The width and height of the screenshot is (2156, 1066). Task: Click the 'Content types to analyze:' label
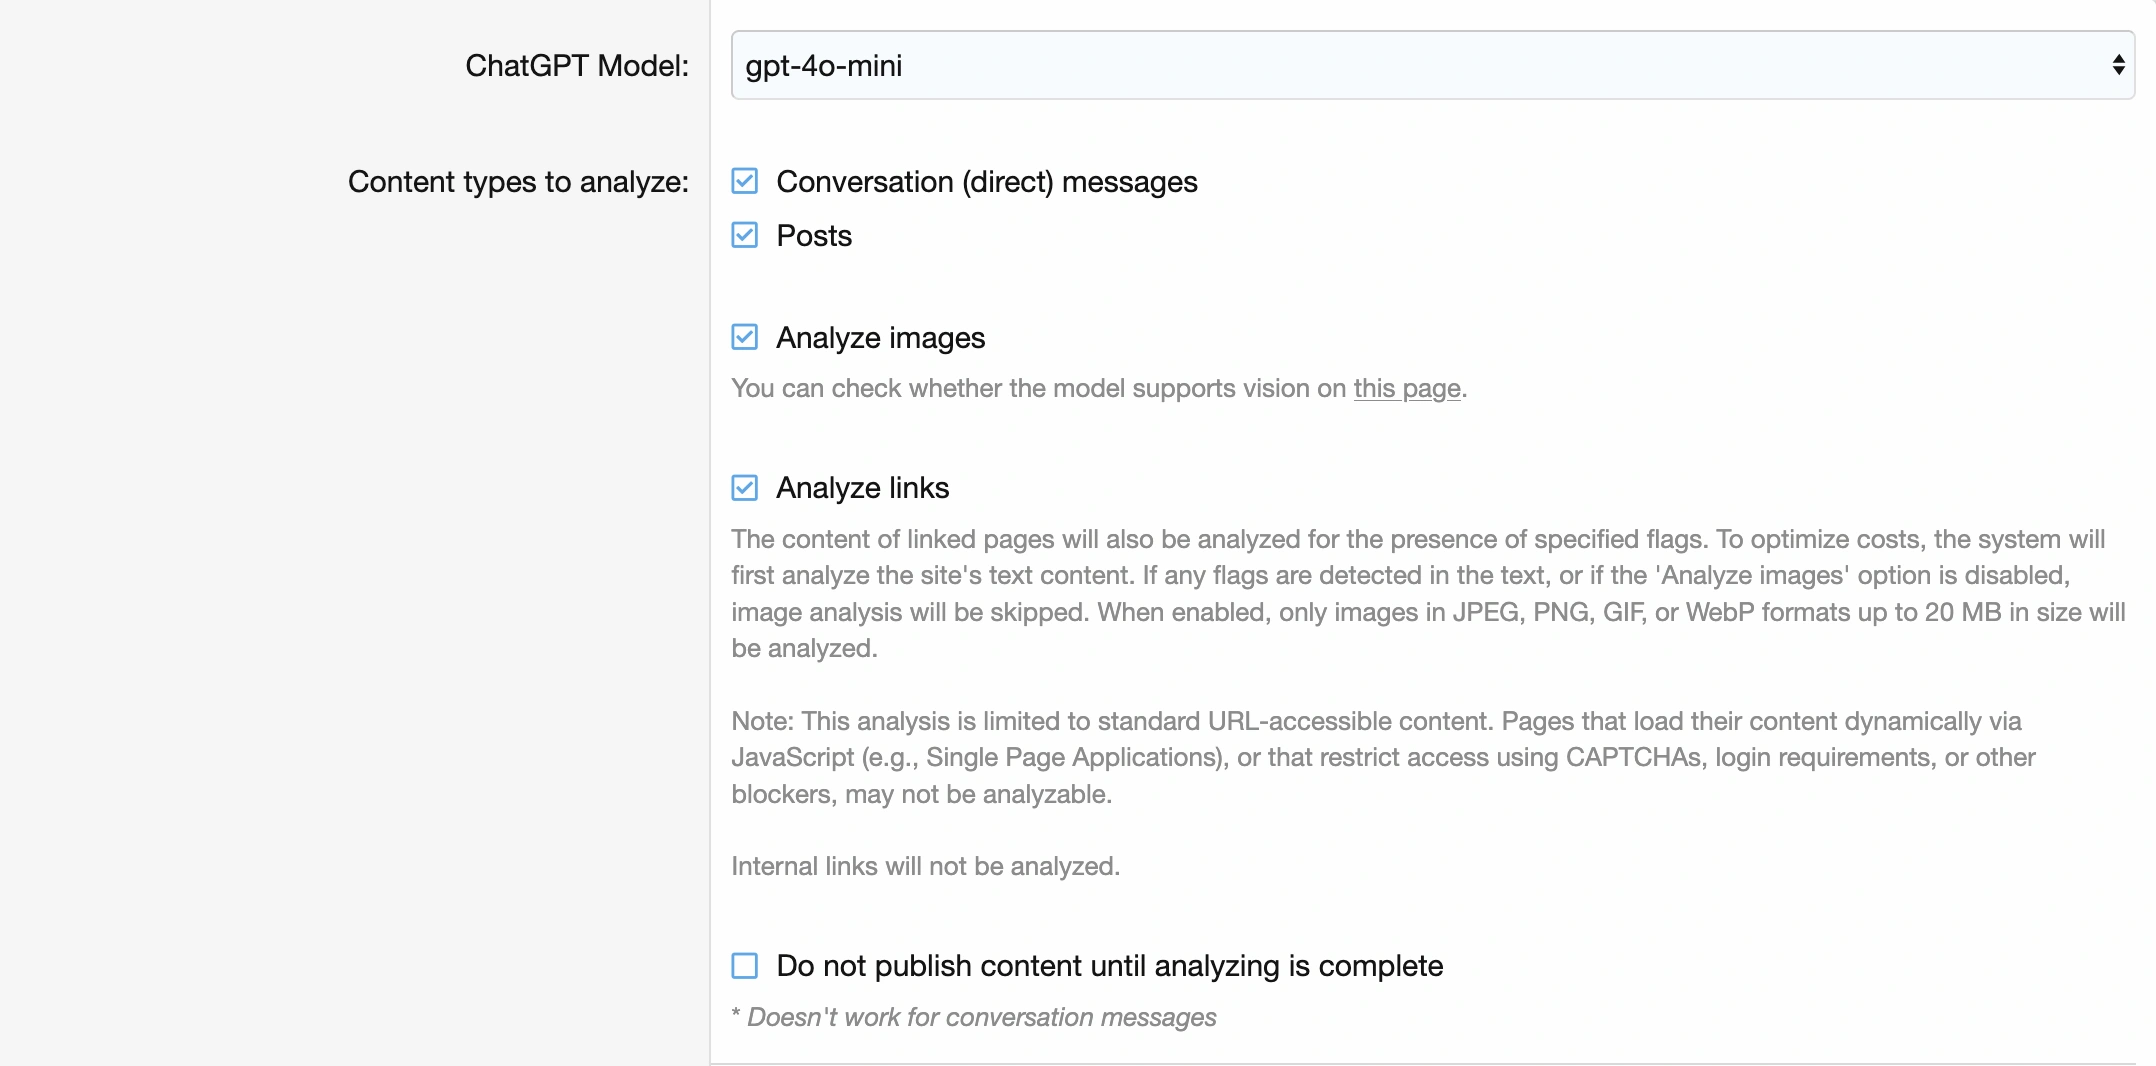518,181
